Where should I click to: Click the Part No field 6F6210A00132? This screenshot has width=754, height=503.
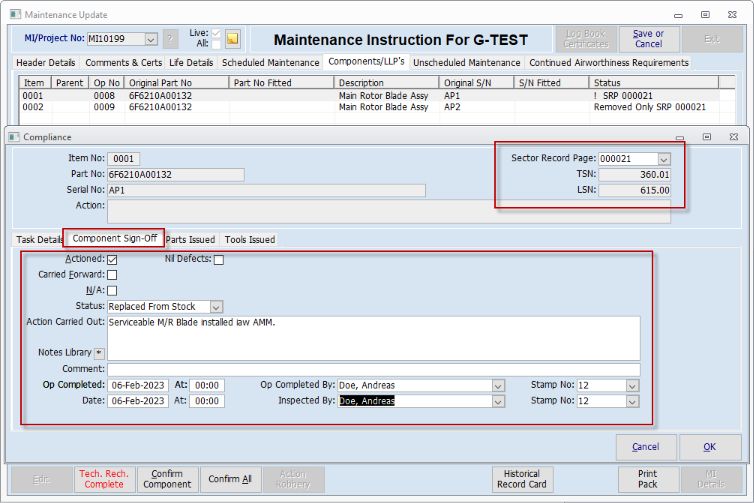pos(176,175)
